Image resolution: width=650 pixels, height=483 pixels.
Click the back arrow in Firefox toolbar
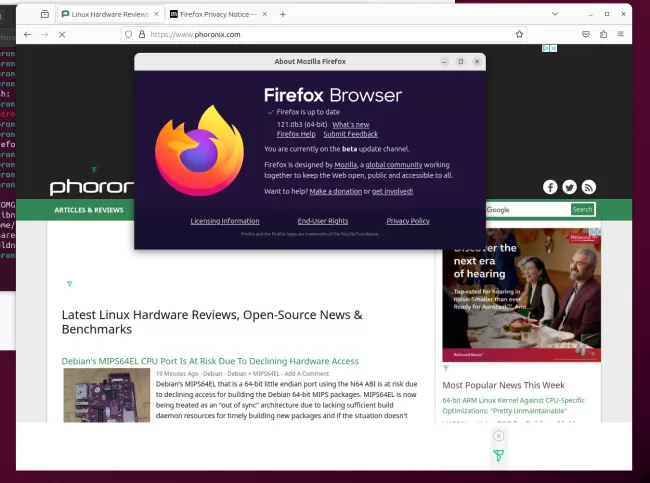coord(27,34)
